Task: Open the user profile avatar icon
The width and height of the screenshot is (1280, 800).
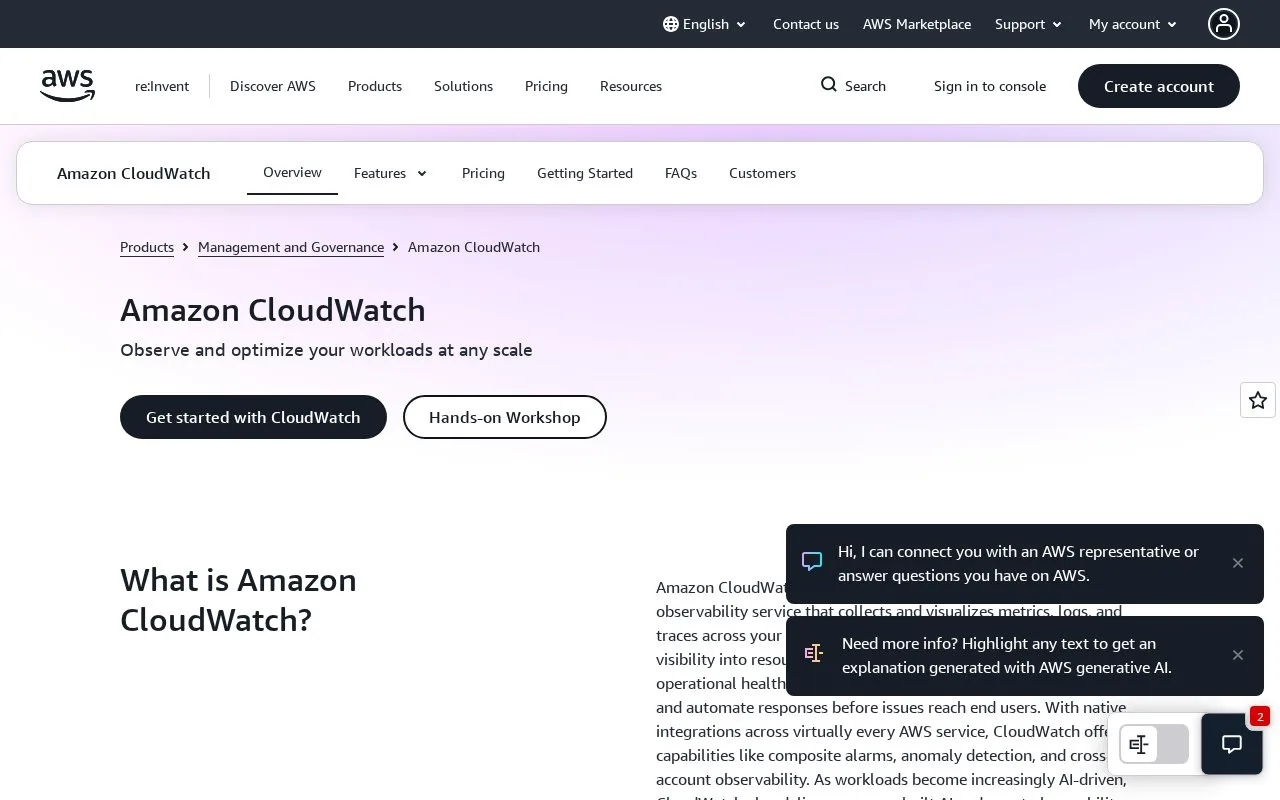Action: click(1223, 24)
